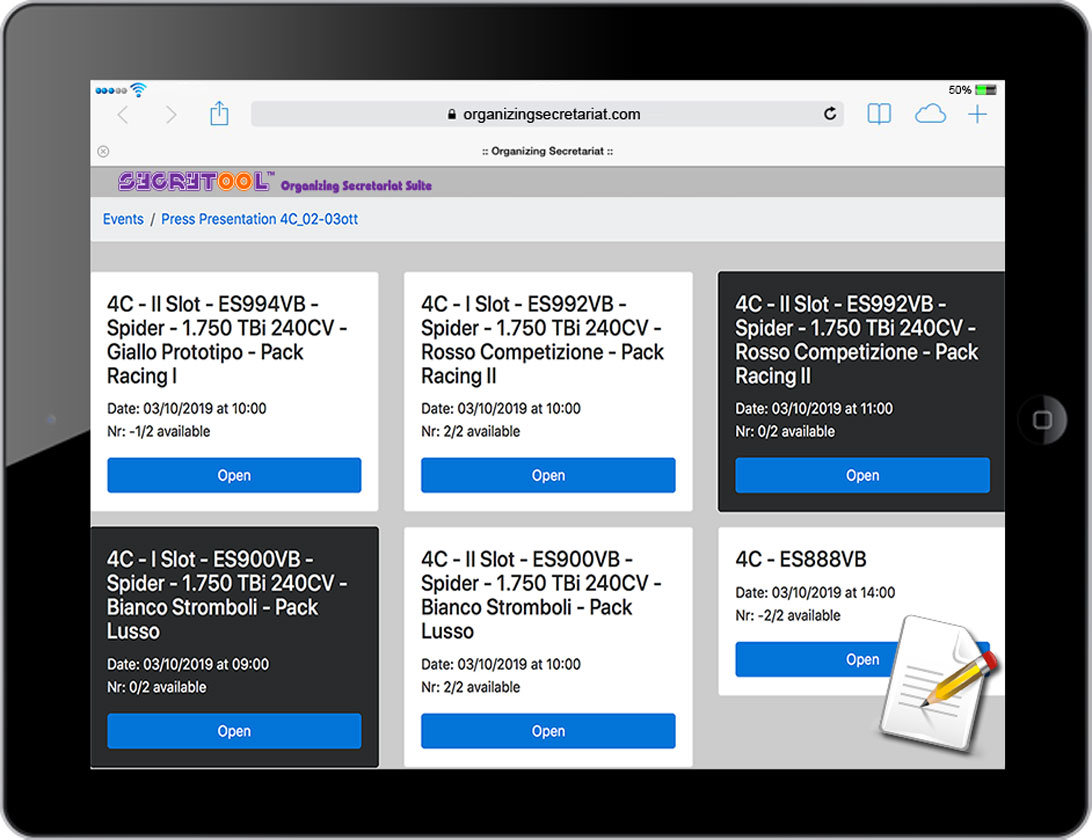Go to Events breadcrumb link
Screen dimensions: 1092x840
(x=123, y=219)
